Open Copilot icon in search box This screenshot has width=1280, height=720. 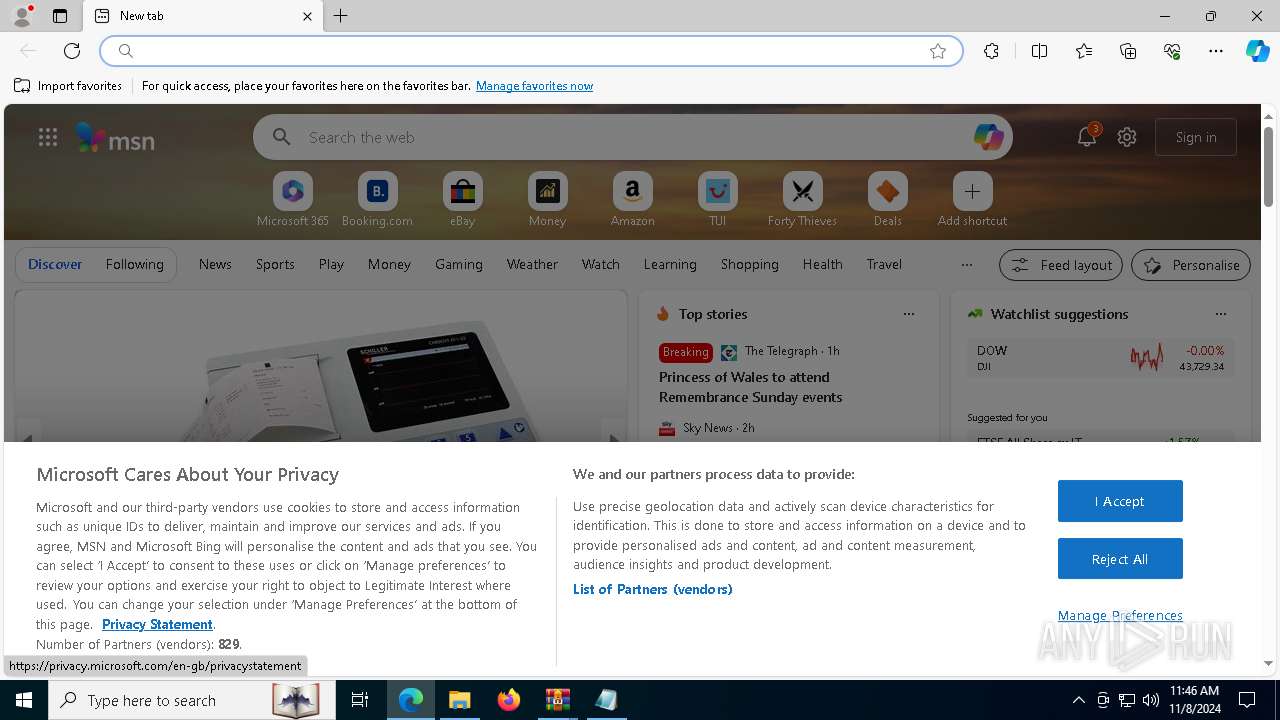pos(988,137)
